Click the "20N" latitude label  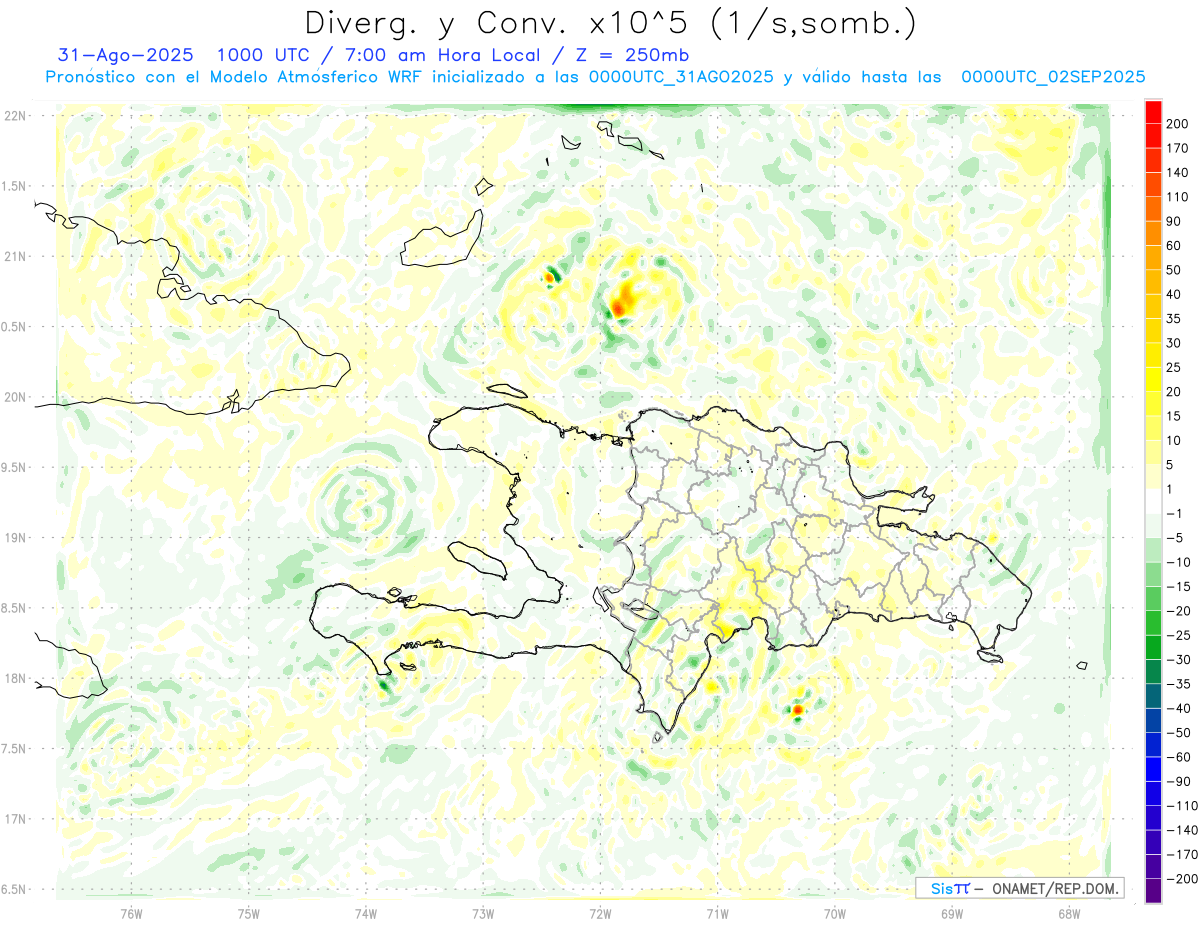(x=14, y=397)
